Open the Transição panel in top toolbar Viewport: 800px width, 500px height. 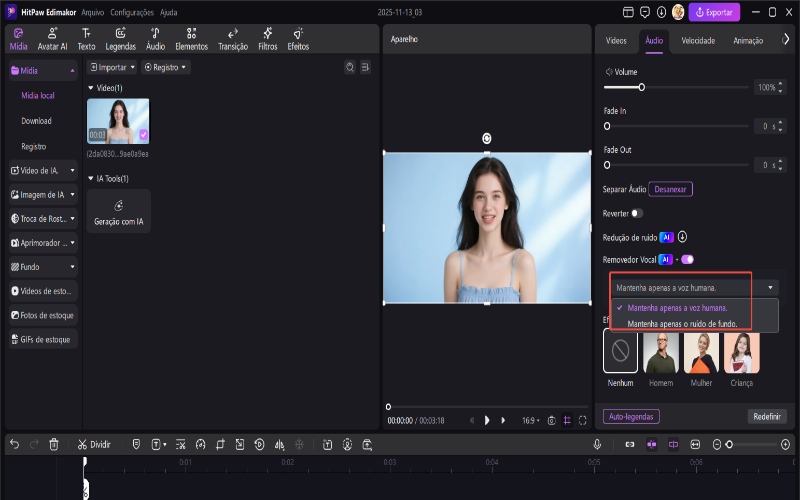click(233, 39)
